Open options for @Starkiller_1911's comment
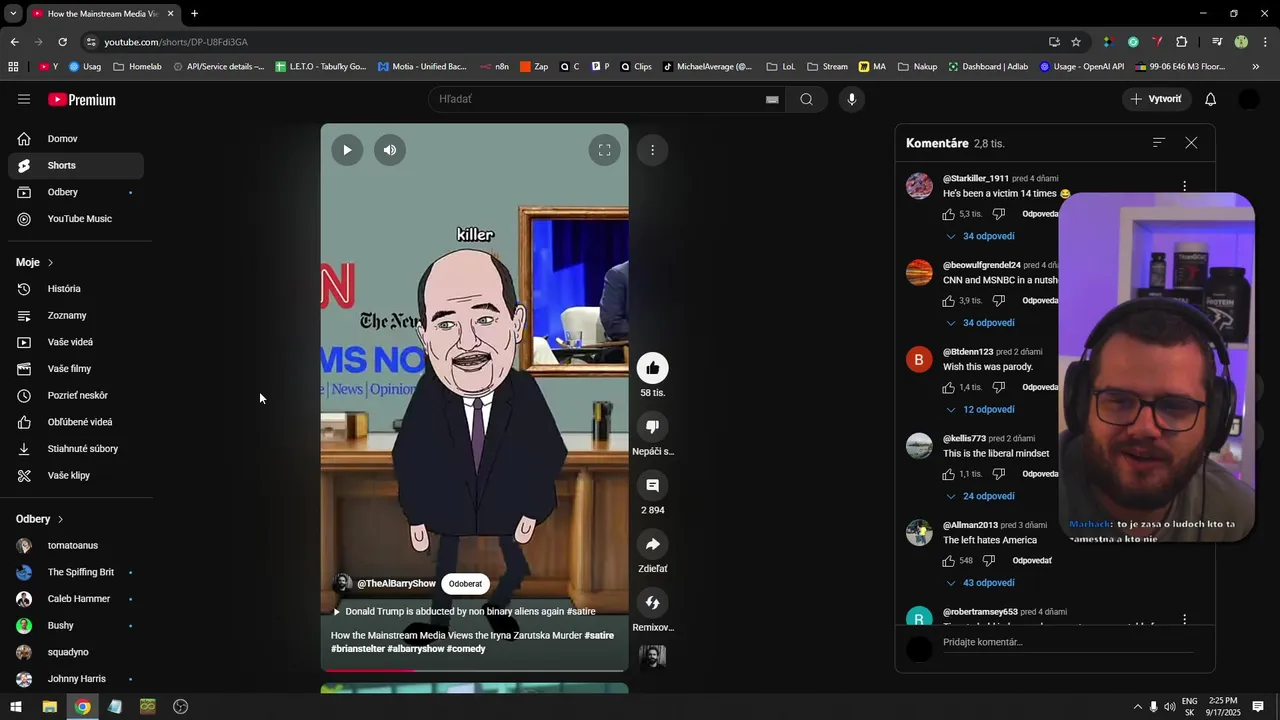The height and width of the screenshot is (720, 1280). [1184, 186]
